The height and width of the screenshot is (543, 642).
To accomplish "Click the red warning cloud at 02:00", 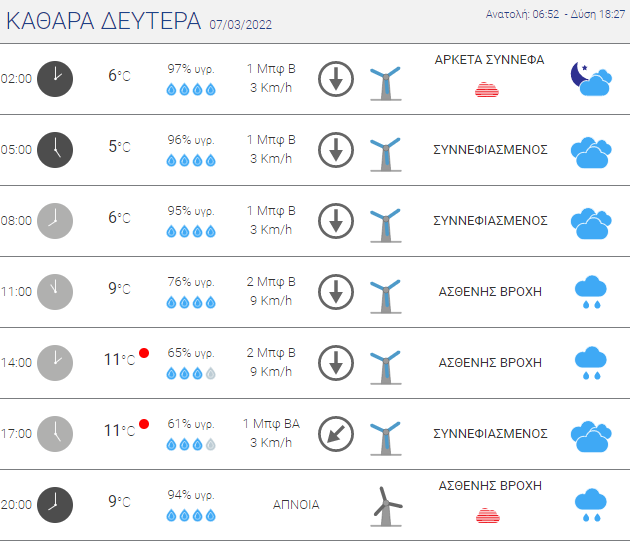I will (487, 90).
